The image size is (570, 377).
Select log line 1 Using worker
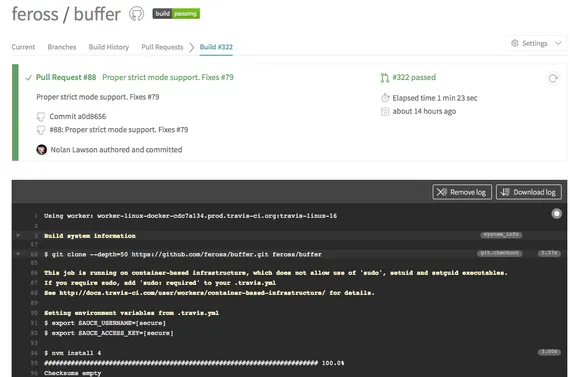[190, 216]
